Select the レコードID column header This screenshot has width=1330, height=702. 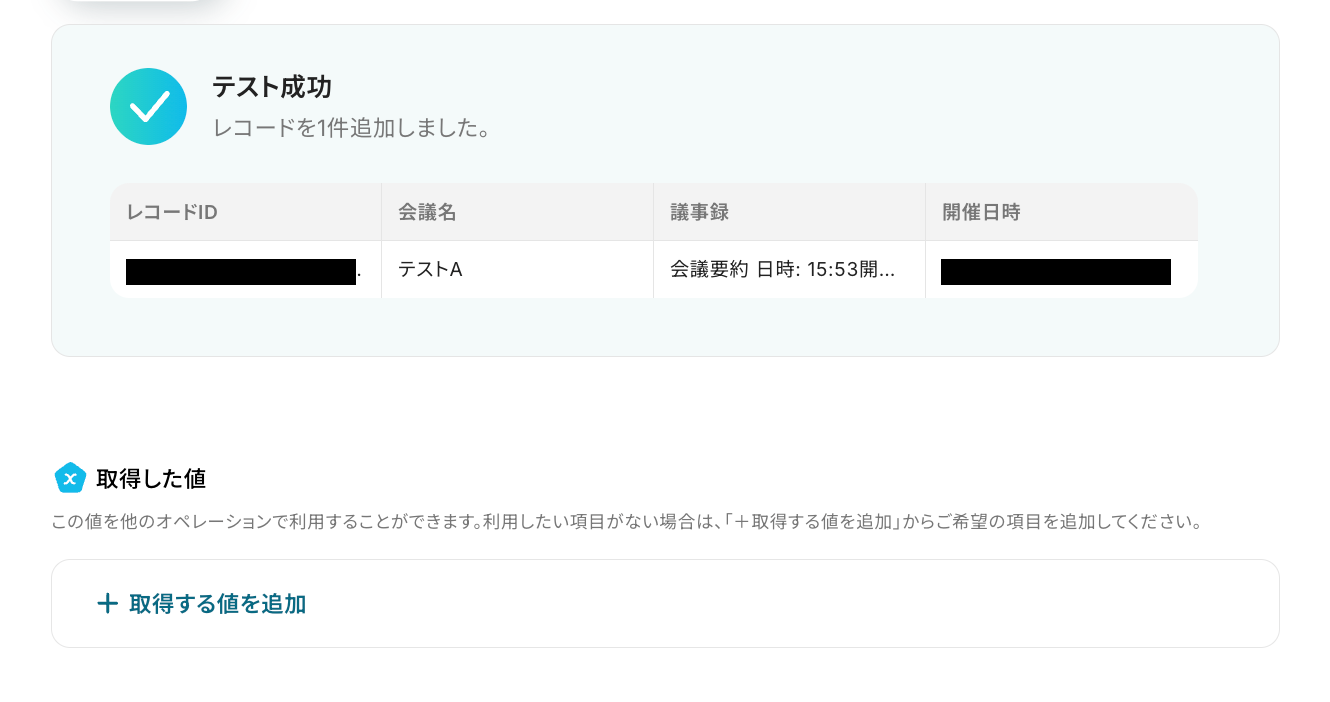click(x=172, y=212)
